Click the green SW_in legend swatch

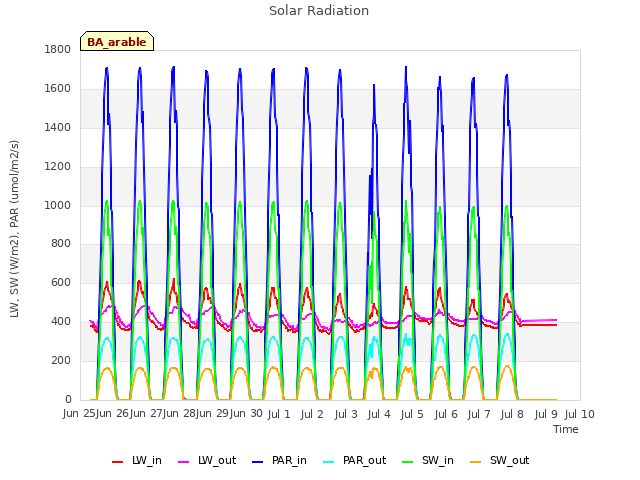(x=408, y=462)
